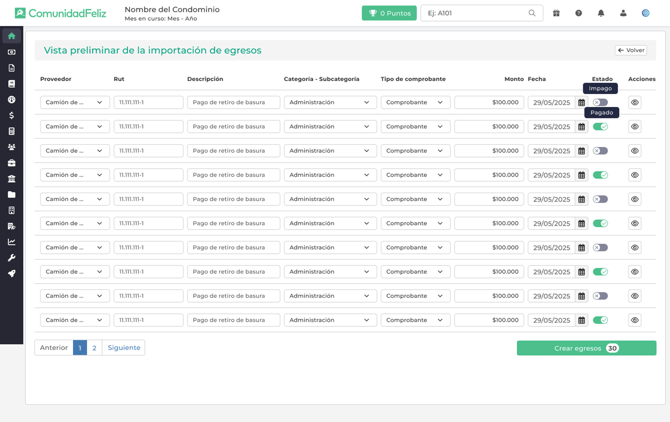The image size is (670, 422).
Task: Preview last row with eye icon
Action: pos(635,320)
